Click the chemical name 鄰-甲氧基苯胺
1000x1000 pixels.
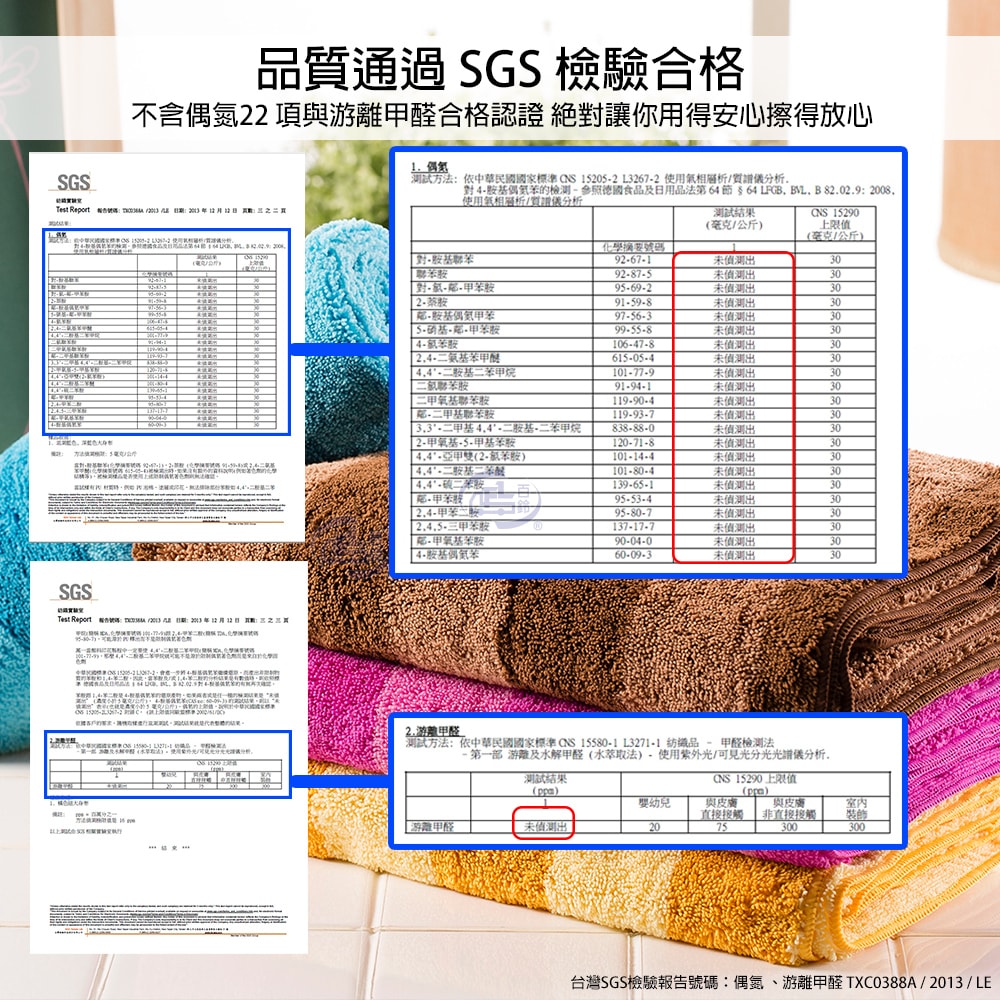(450, 541)
